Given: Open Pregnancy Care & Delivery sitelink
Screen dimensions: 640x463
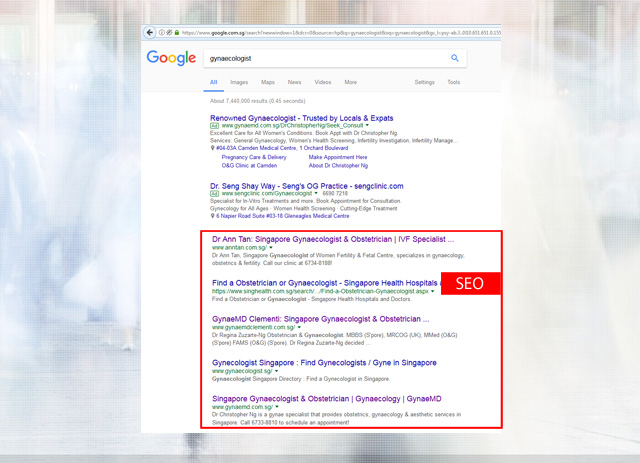Looking at the screenshot, I should [254, 157].
